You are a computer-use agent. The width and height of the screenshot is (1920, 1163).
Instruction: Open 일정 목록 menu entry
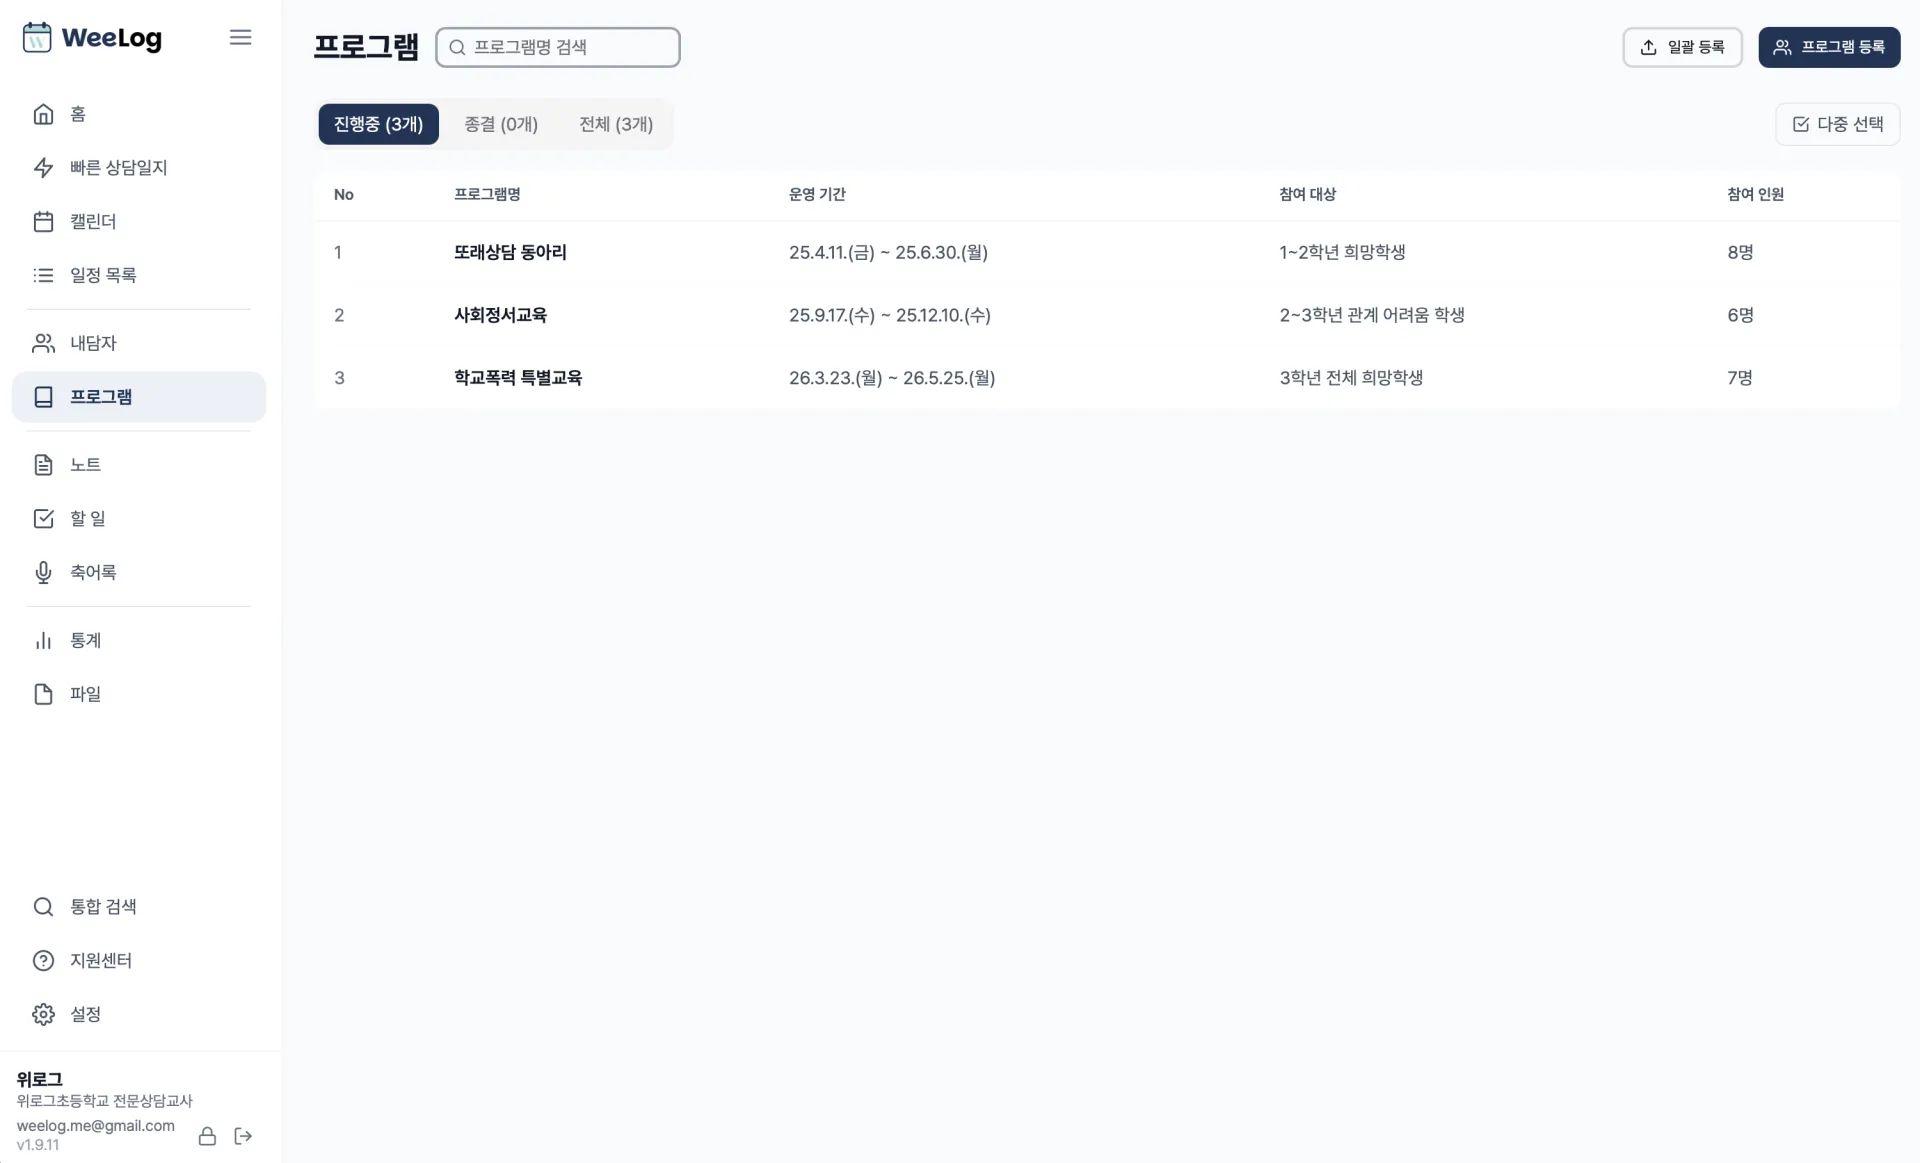[x=139, y=275]
